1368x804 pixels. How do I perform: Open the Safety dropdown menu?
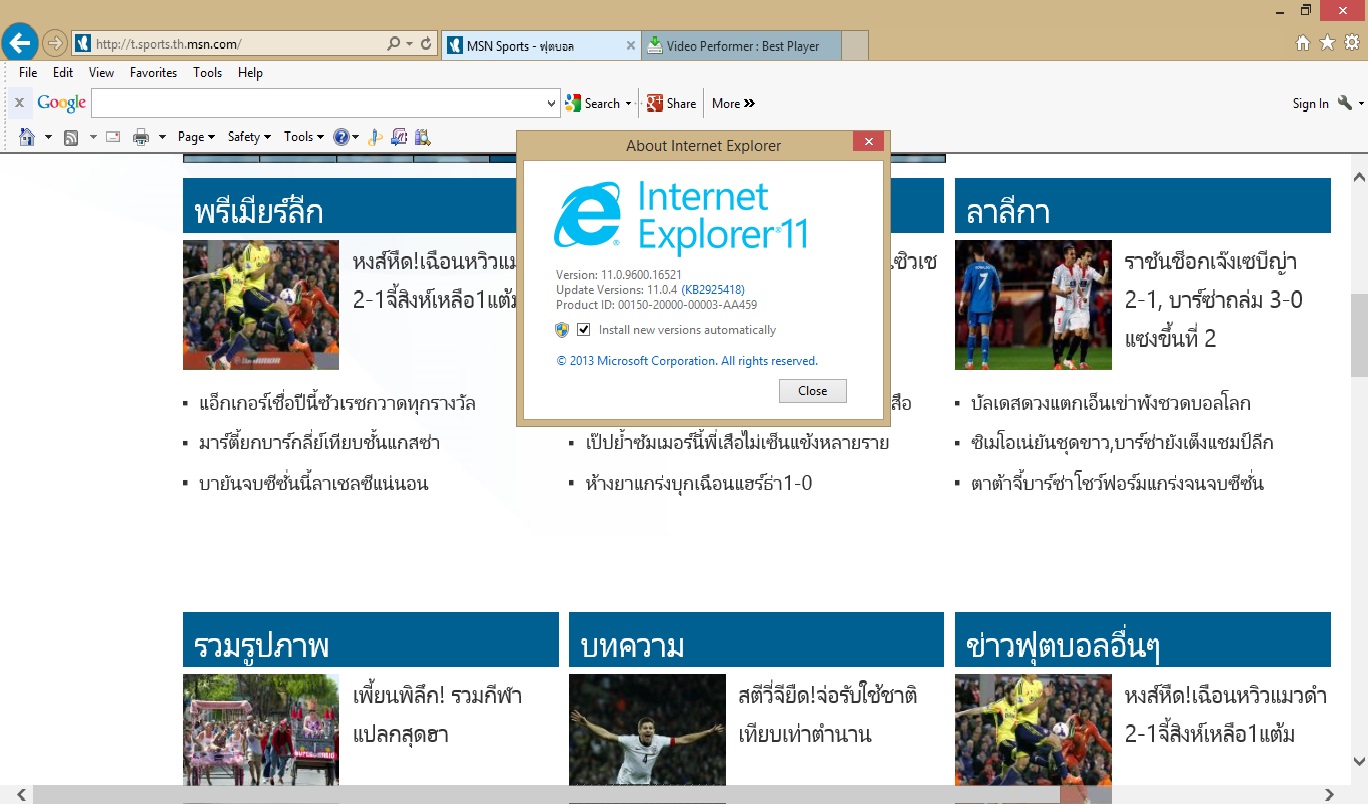click(x=249, y=137)
